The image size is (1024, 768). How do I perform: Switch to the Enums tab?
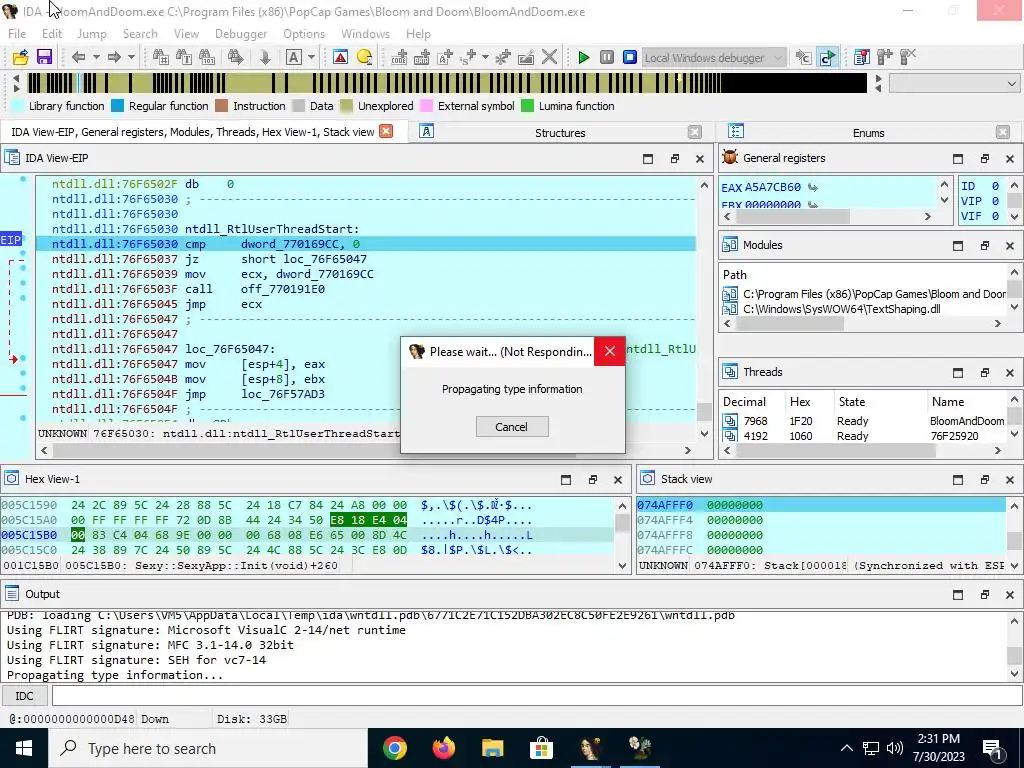(x=868, y=133)
